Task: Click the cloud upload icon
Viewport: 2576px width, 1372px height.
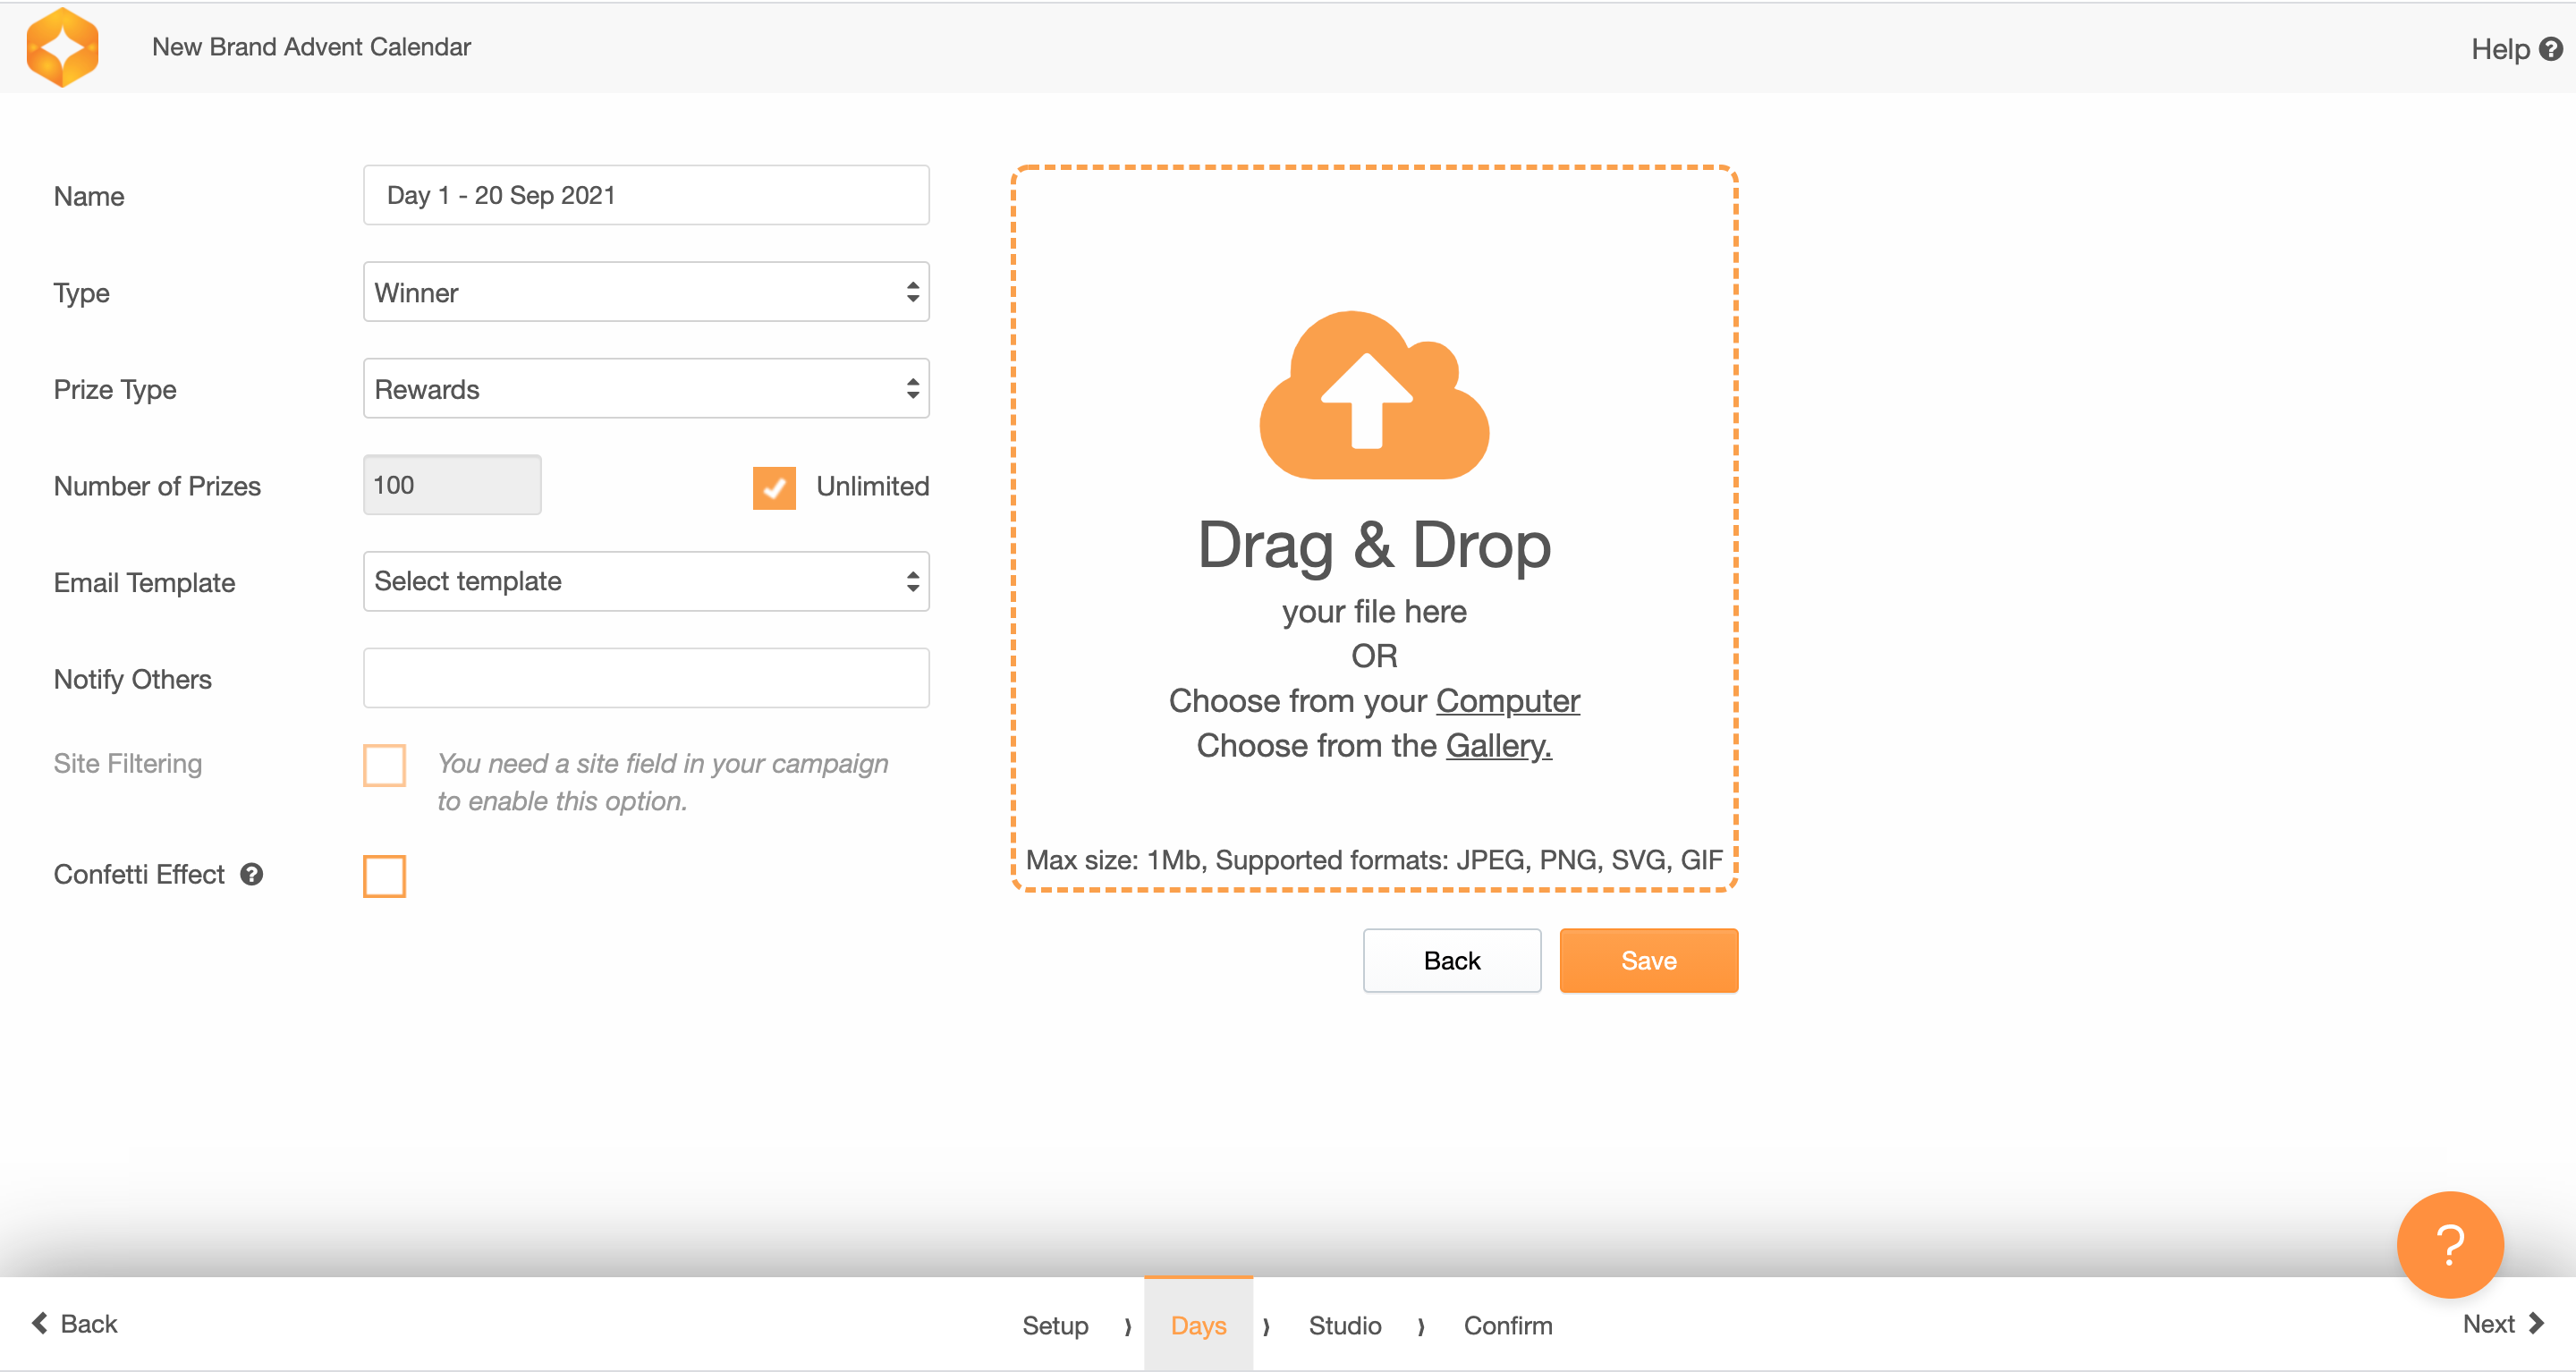Action: [1373, 396]
